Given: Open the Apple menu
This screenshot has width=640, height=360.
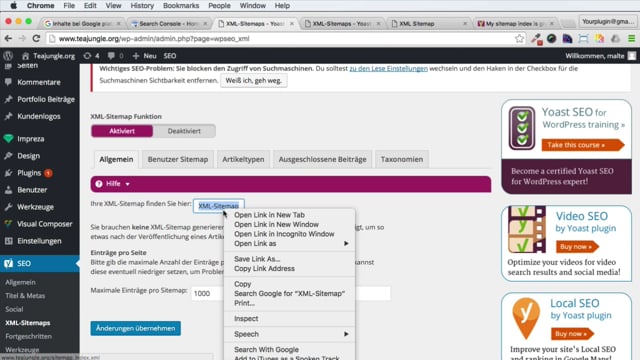Looking at the screenshot, I should (13, 6).
